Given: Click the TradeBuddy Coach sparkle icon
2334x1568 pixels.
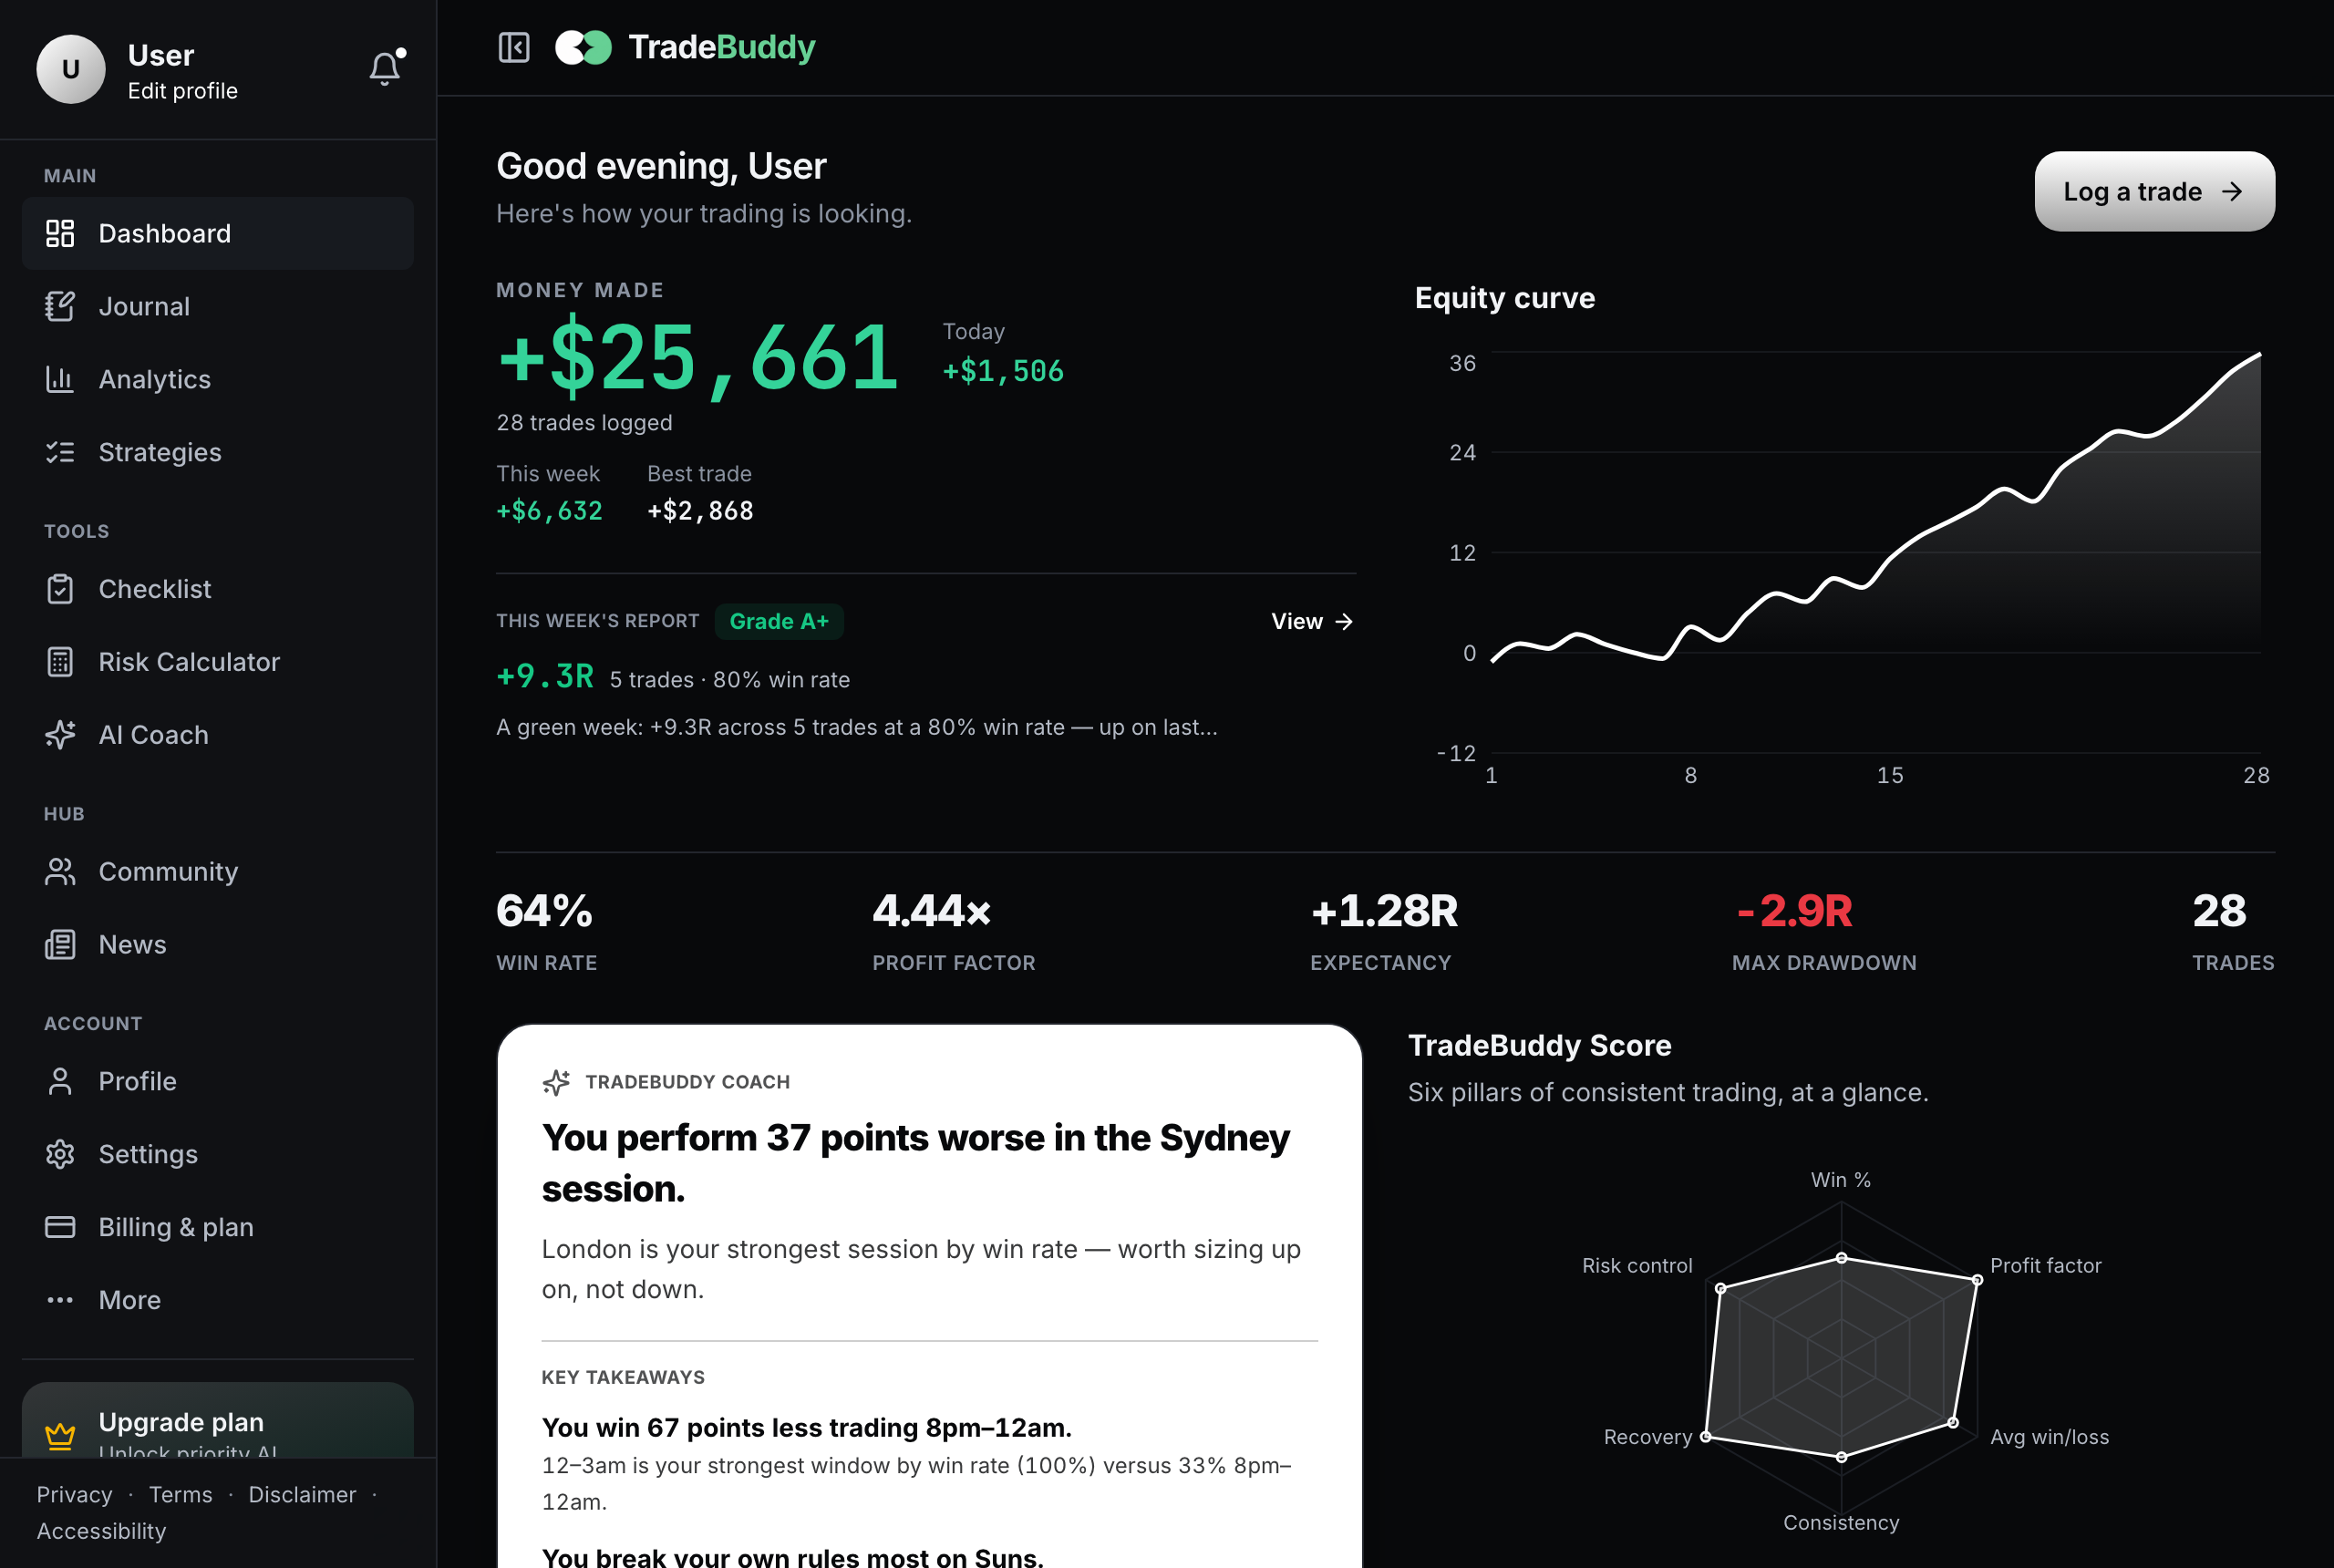Looking at the screenshot, I should pos(557,1082).
